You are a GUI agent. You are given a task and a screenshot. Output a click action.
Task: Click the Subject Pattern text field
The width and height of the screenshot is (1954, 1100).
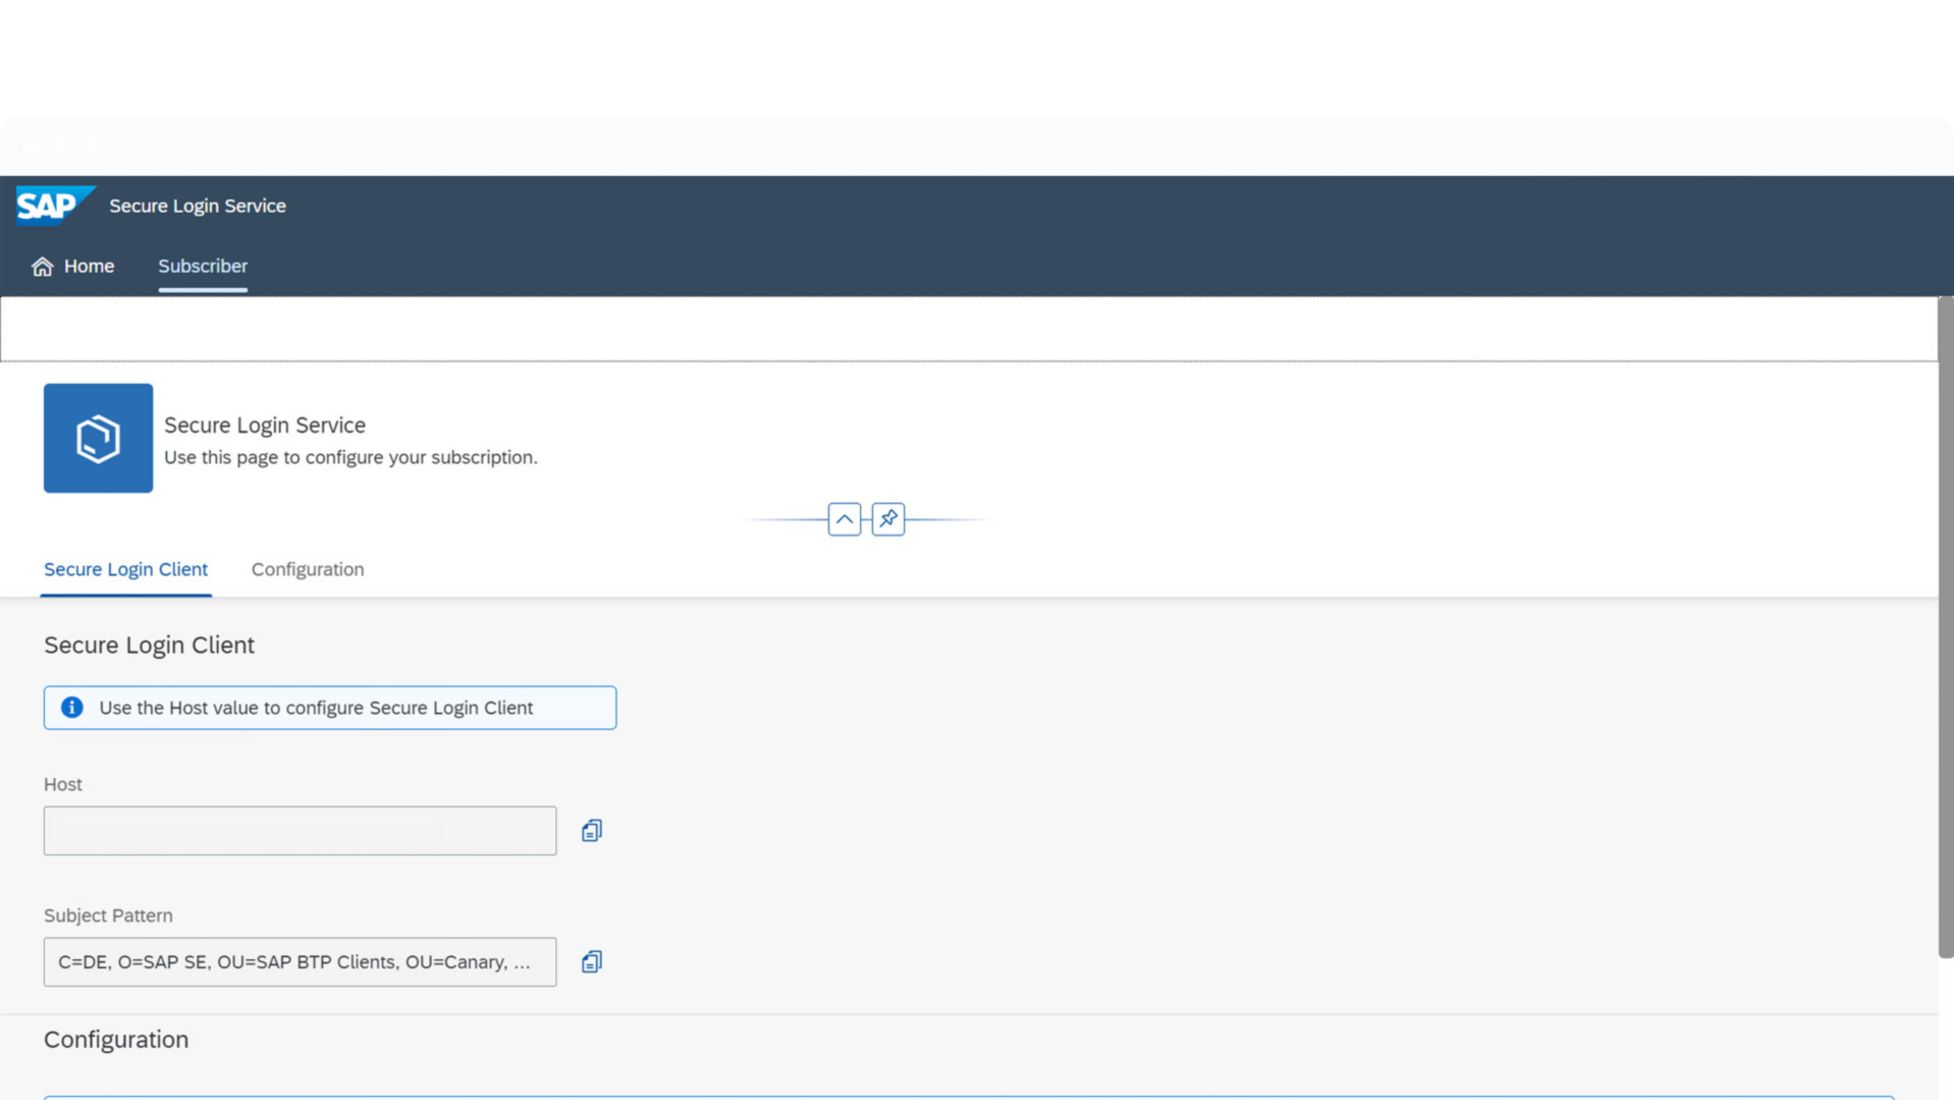(x=299, y=962)
